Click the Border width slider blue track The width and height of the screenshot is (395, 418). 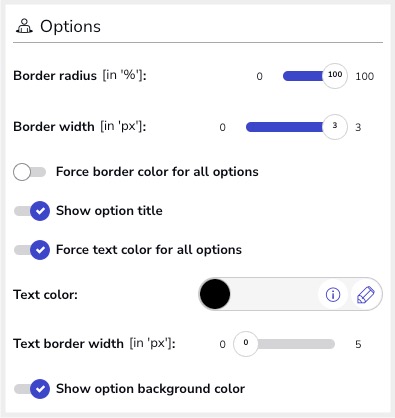284,127
